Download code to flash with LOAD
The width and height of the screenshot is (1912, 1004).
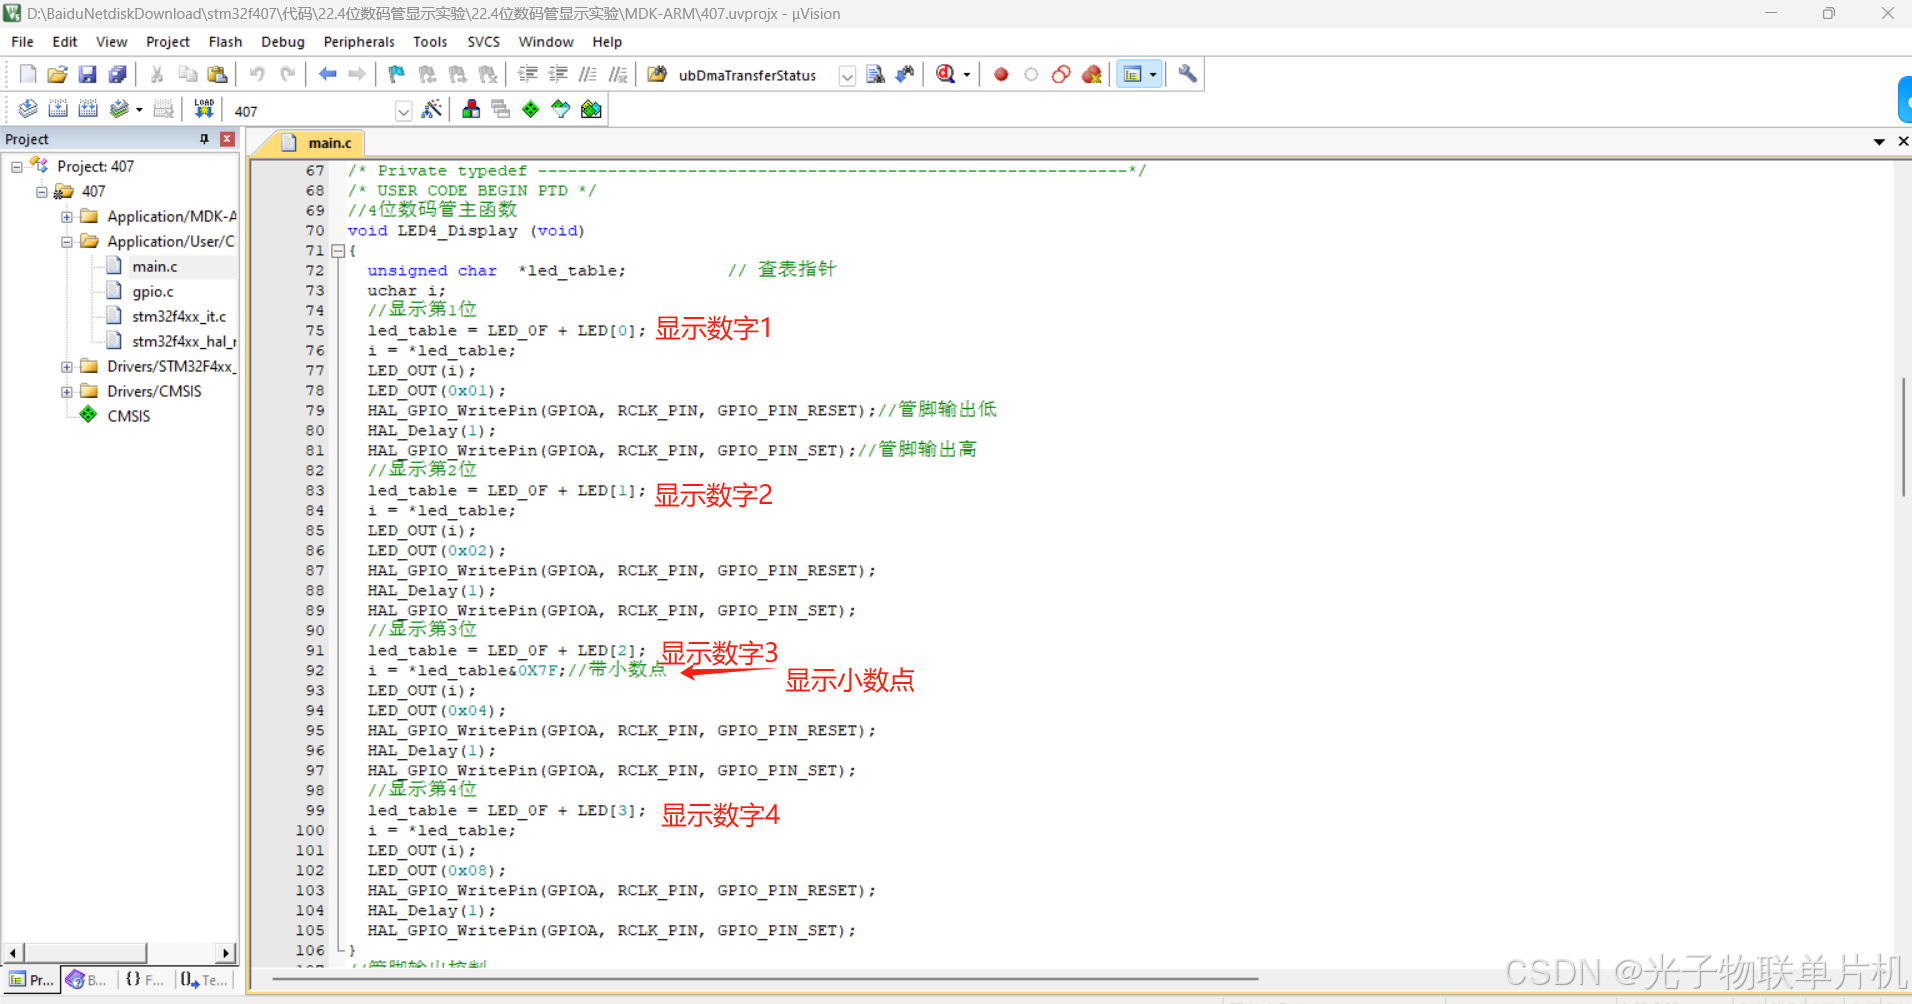[x=204, y=109]
